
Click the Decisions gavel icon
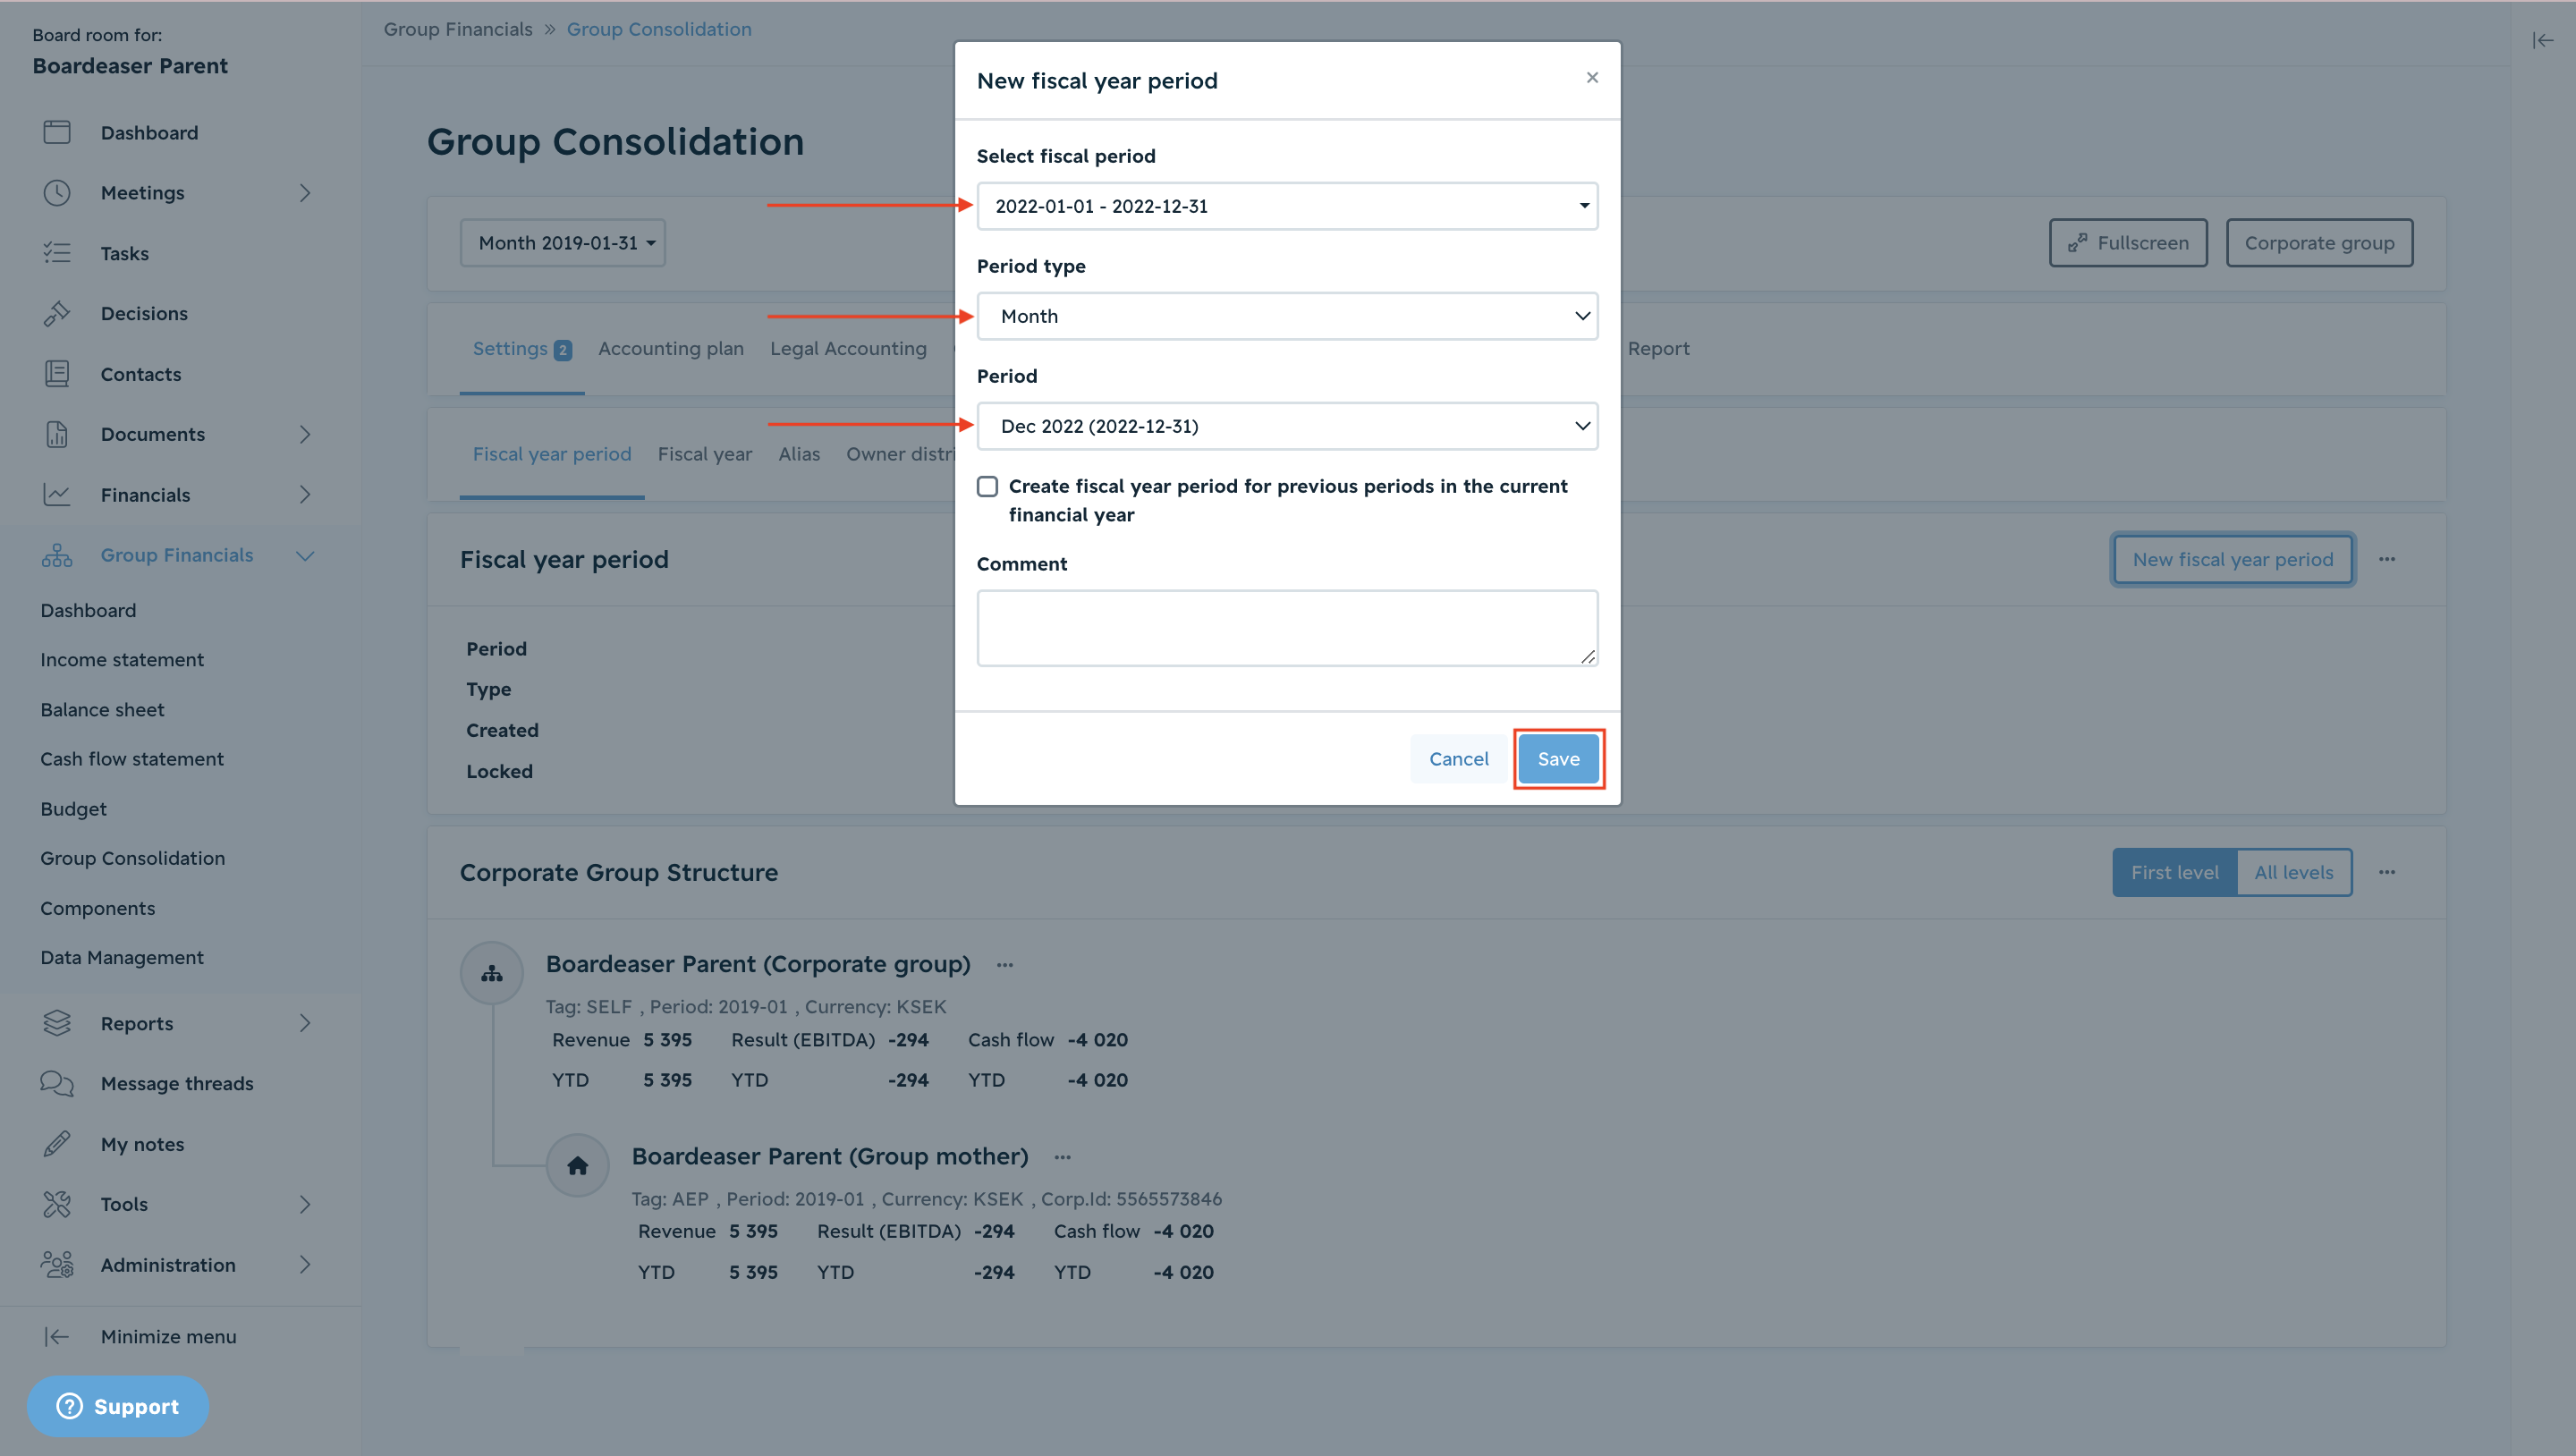[57, 313]
